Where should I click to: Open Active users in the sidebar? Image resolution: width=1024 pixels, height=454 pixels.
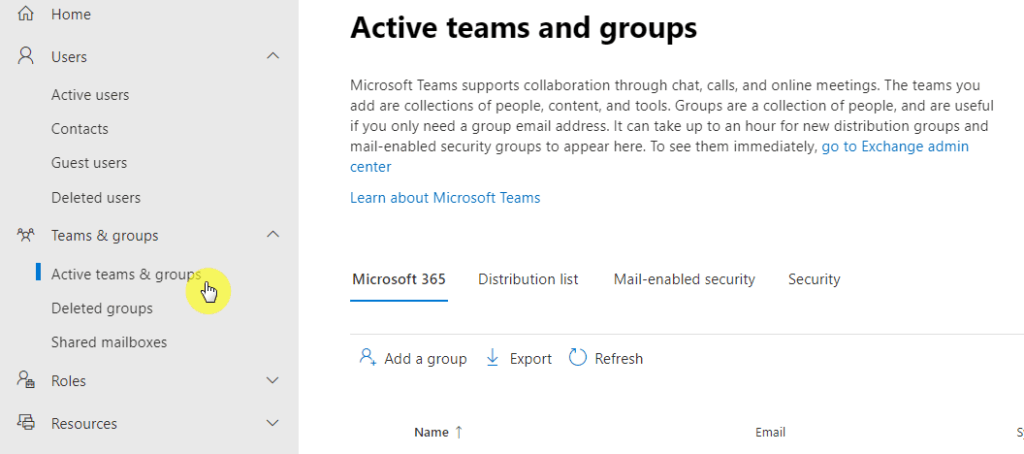pyautogui.click(x=90, y=95)
